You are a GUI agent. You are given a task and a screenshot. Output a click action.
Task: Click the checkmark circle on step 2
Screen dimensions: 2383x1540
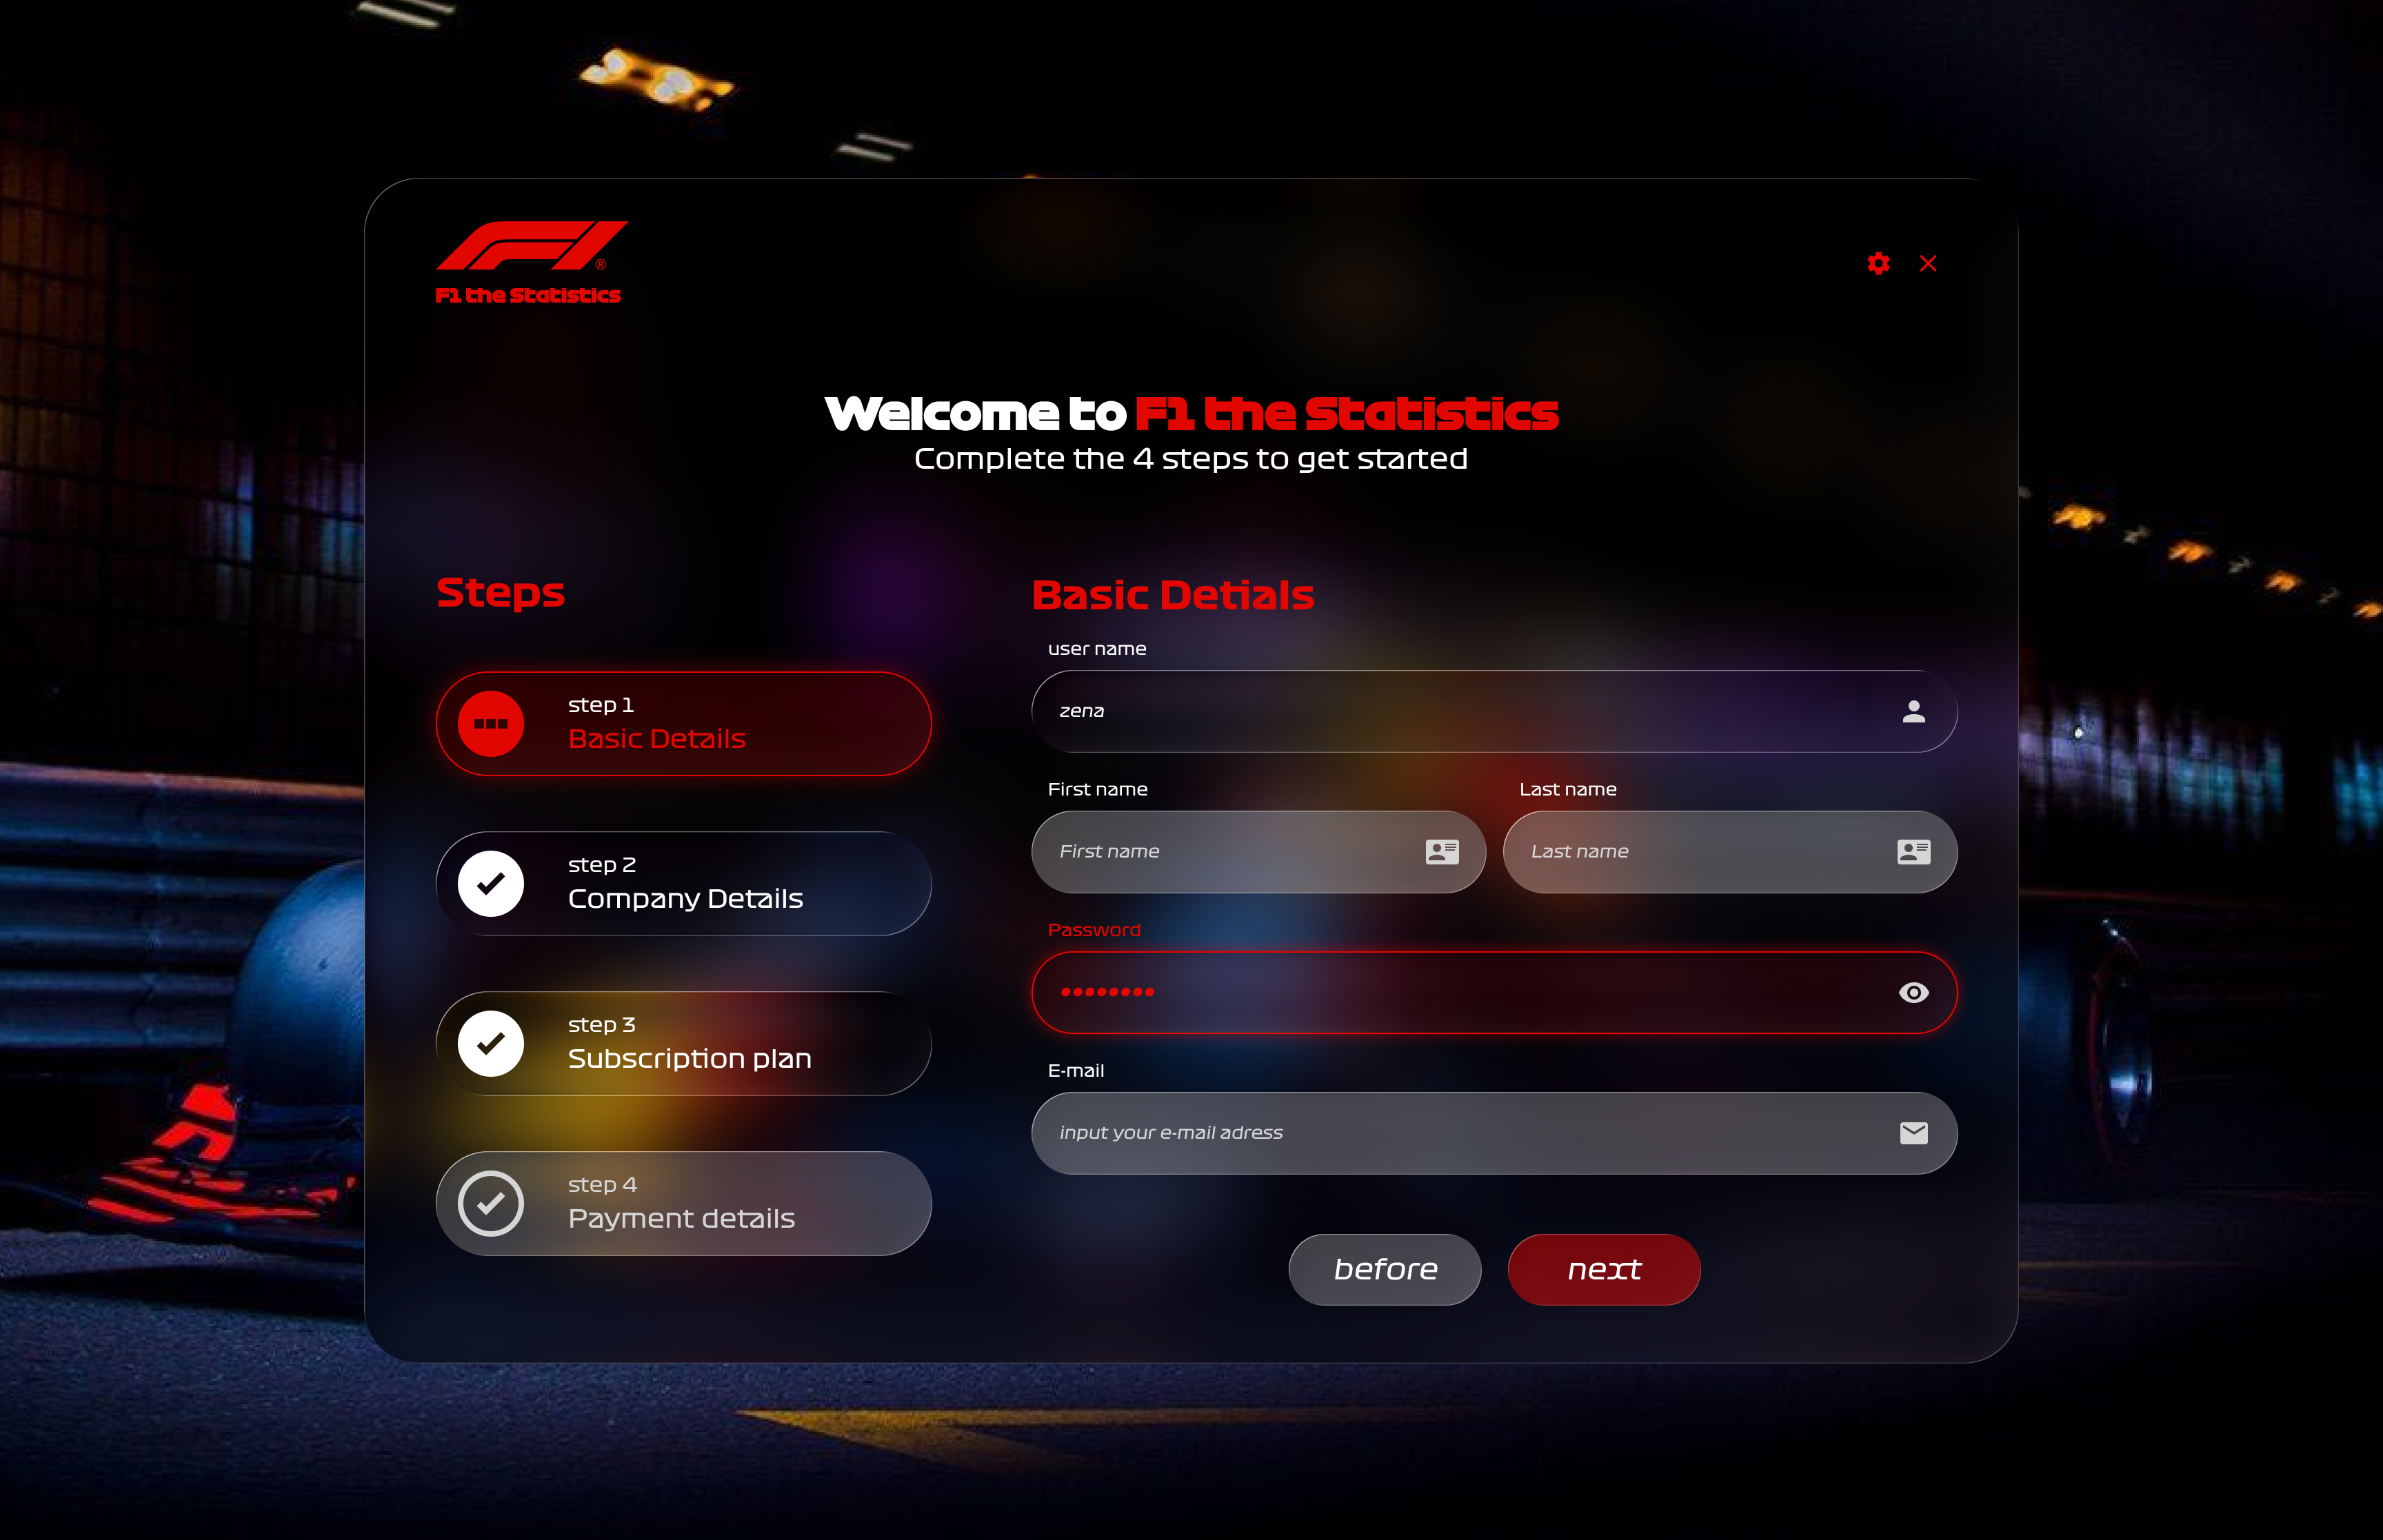(x=491, y=883)
